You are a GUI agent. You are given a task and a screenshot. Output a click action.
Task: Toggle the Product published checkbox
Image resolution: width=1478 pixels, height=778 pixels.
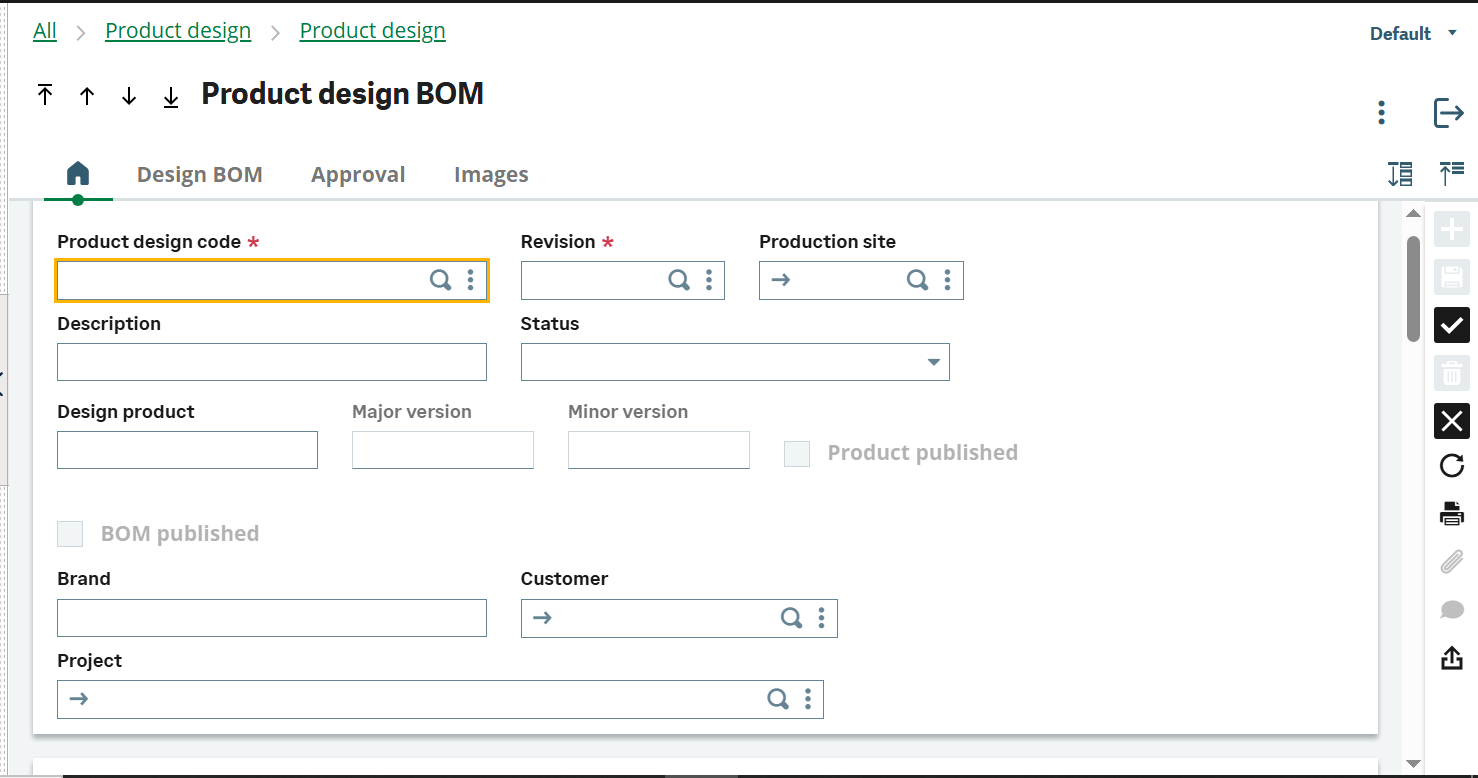click(797, 453)
